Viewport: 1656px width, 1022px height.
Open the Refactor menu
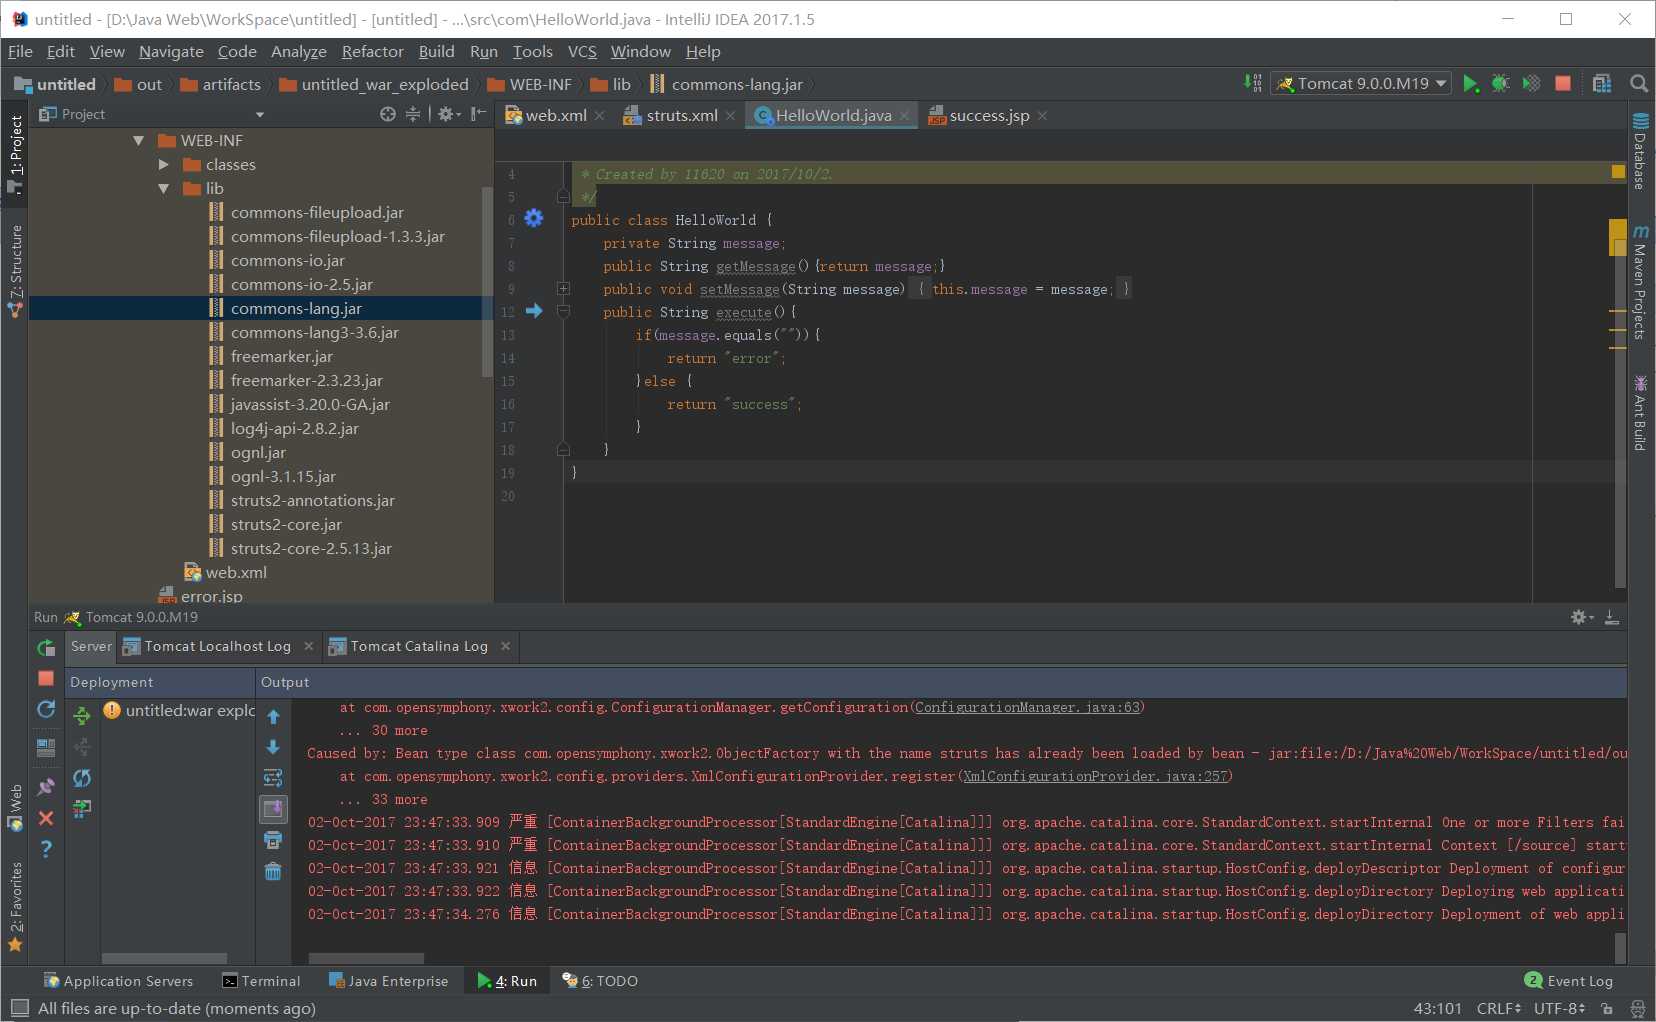pos(372,51)
